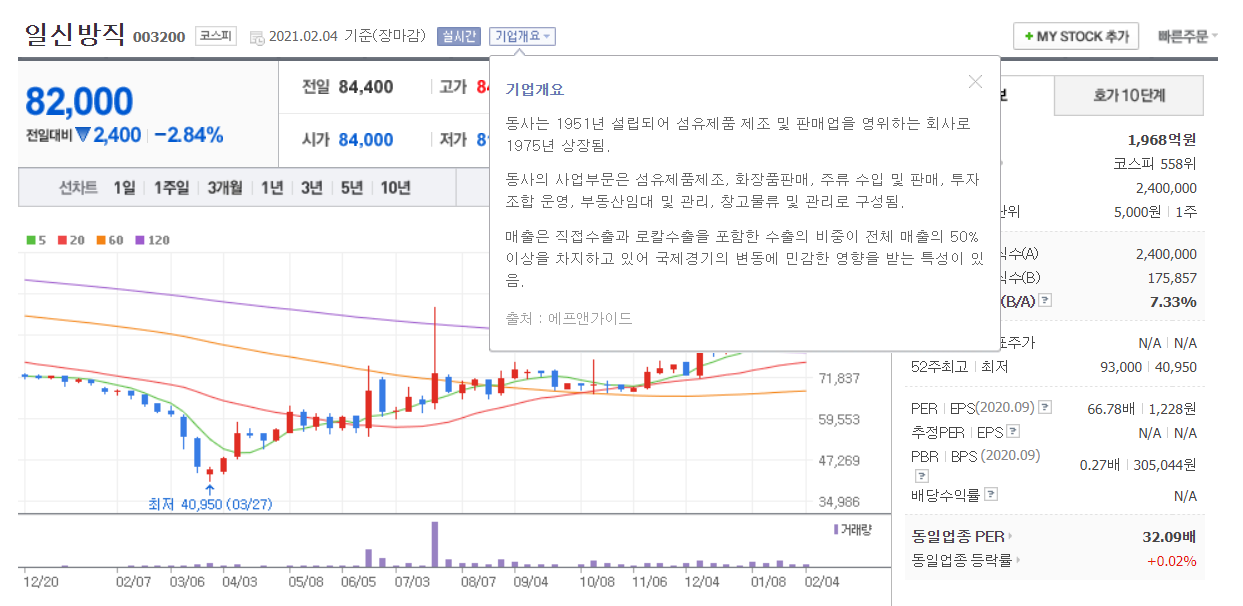Click the 전일 84,400 value
Screen dimensions: 1243x606
pos(366,87)
